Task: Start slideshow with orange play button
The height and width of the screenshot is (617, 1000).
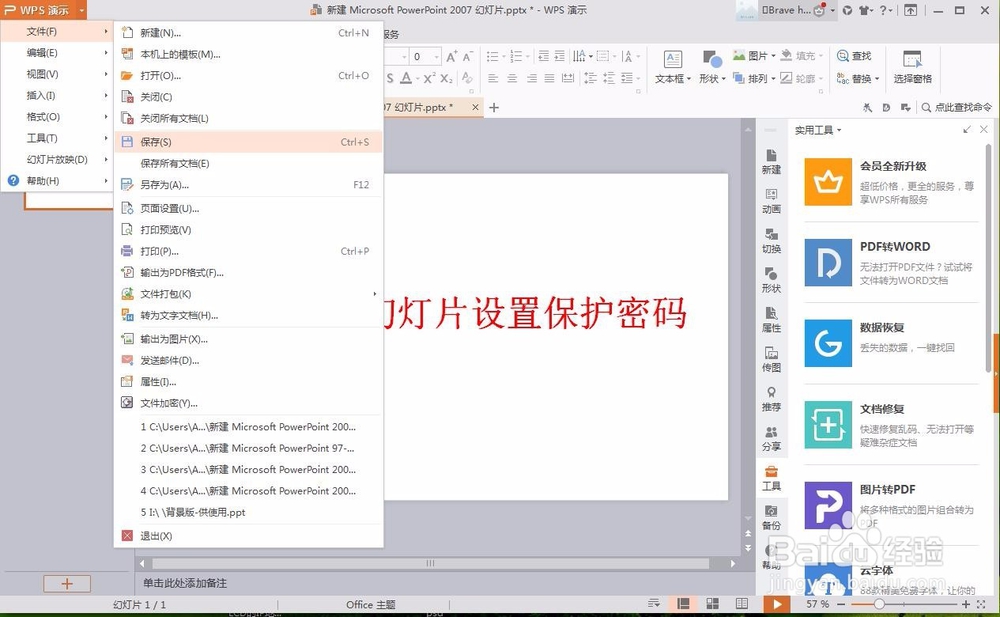Action: pyautogui.click(x=777, y=604)
